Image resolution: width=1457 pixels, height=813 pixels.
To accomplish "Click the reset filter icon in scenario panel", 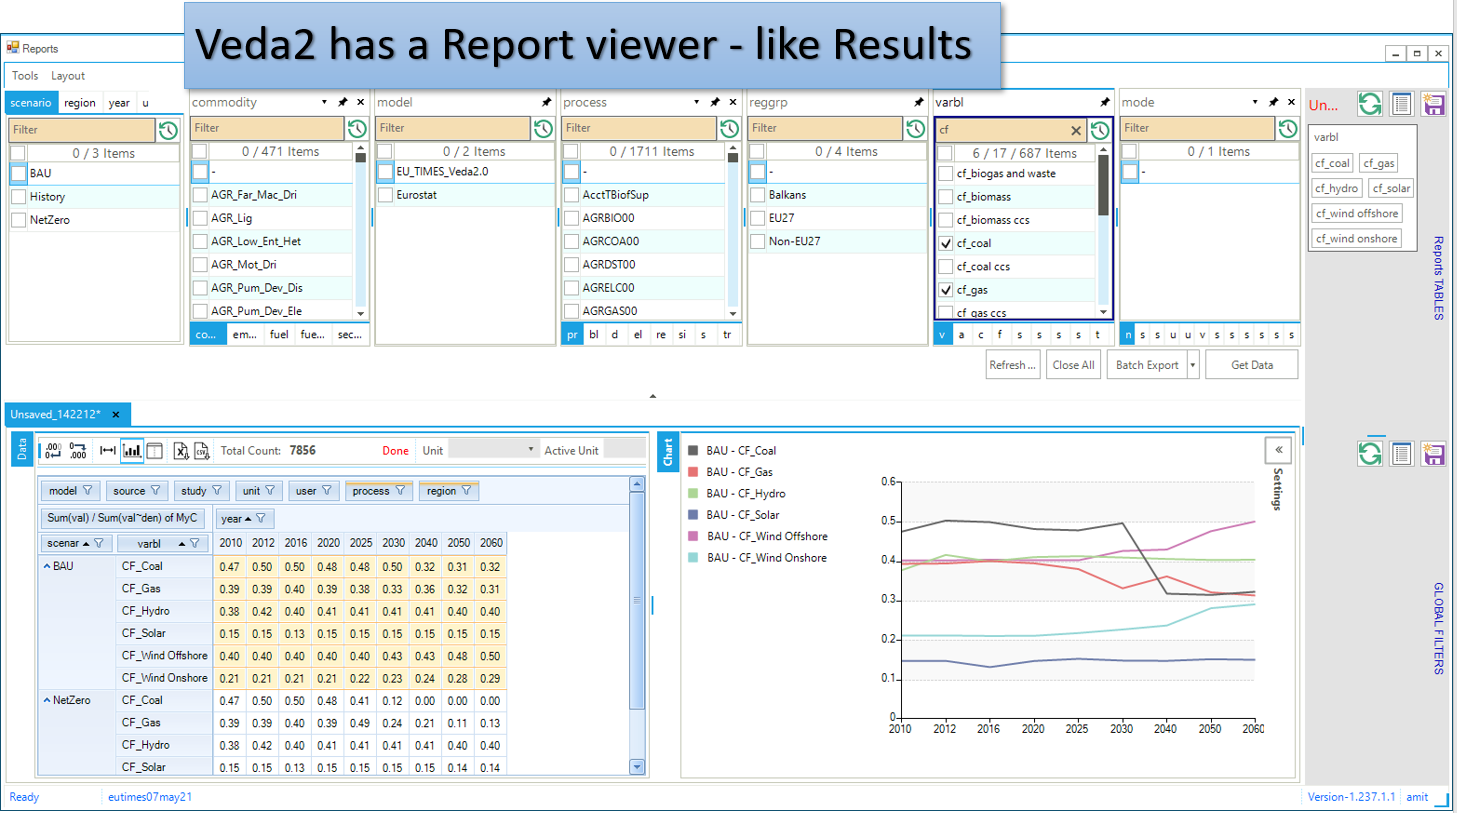I will [x=168, y=130].
